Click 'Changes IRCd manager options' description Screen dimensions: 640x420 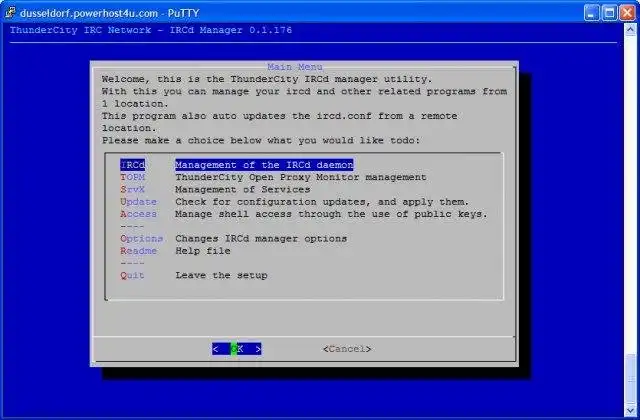pyautogui.click(x=261, y=238)
